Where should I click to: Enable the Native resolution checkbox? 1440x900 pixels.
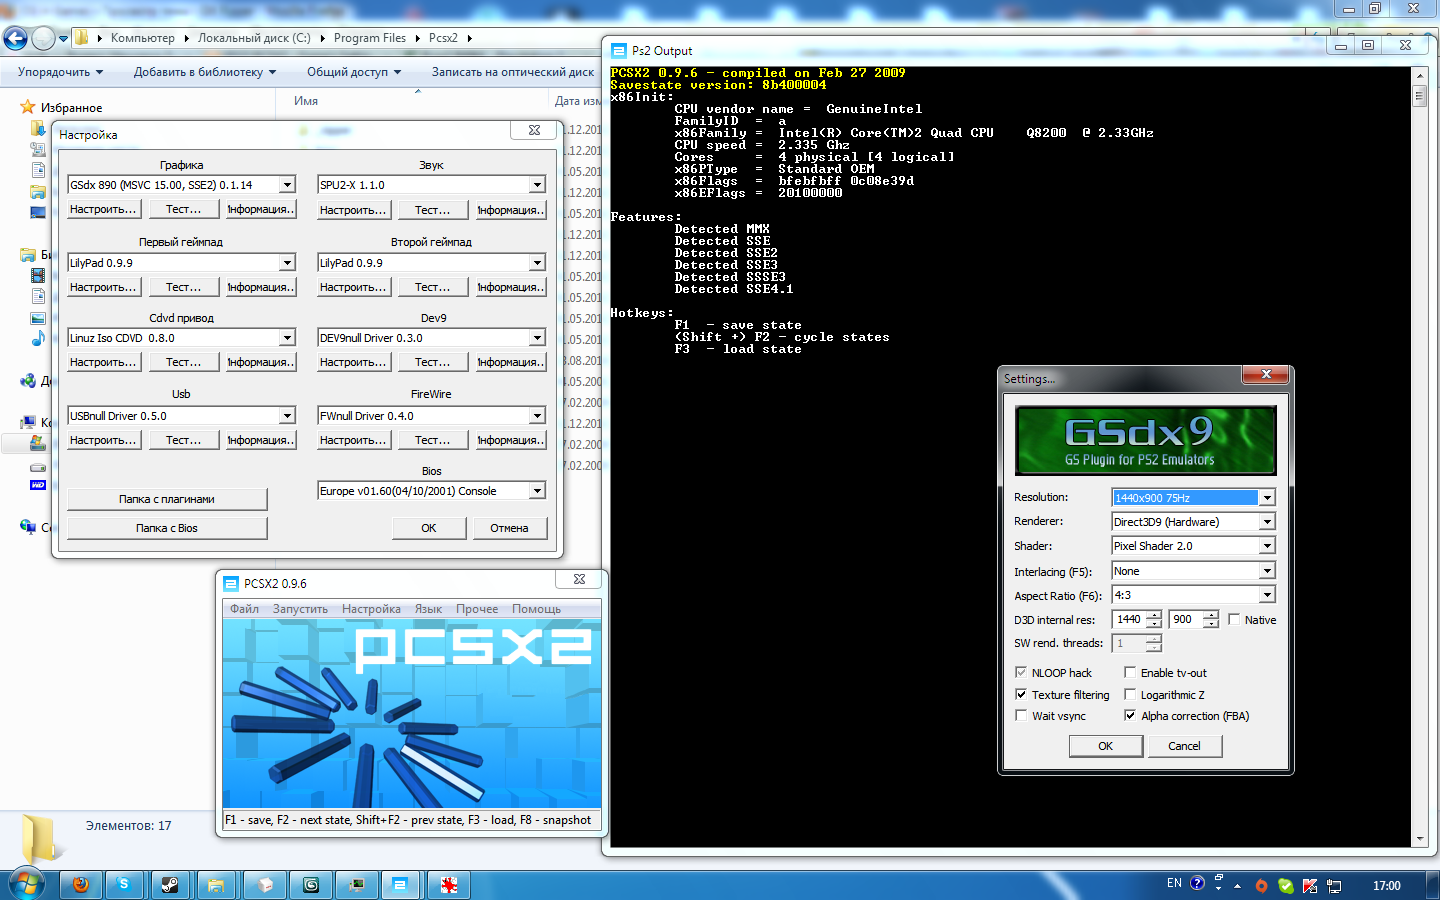1234,620
